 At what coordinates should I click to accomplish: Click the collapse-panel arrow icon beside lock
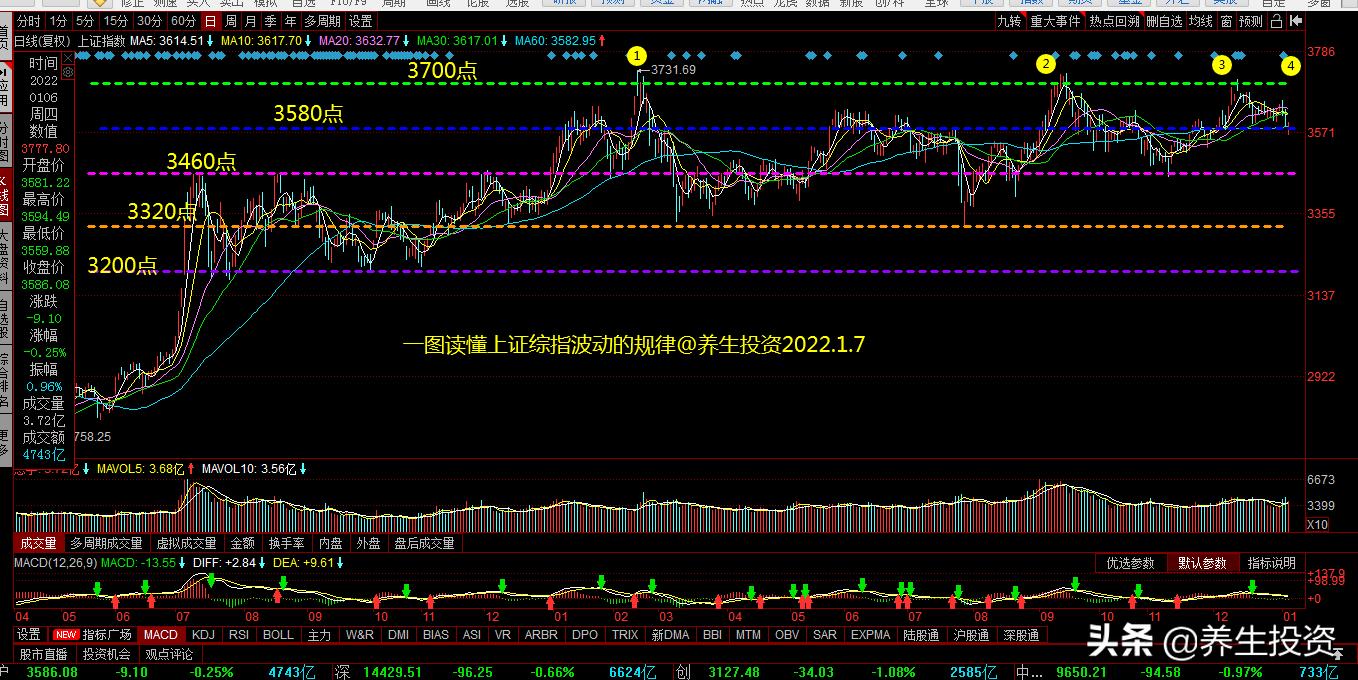pos(1297,20)
